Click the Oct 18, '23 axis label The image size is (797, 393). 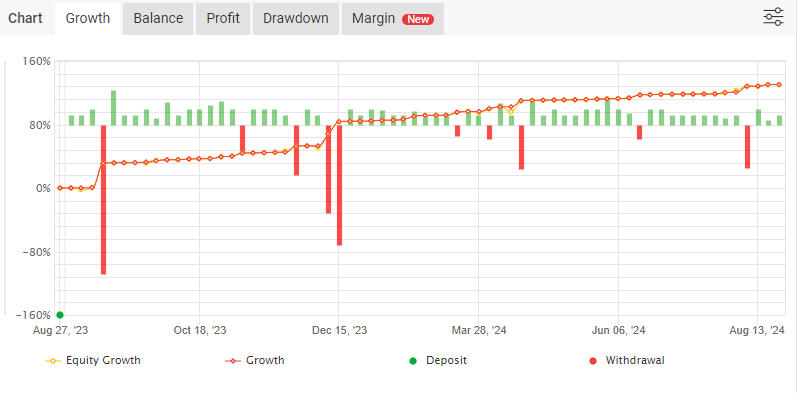[200, 330]
